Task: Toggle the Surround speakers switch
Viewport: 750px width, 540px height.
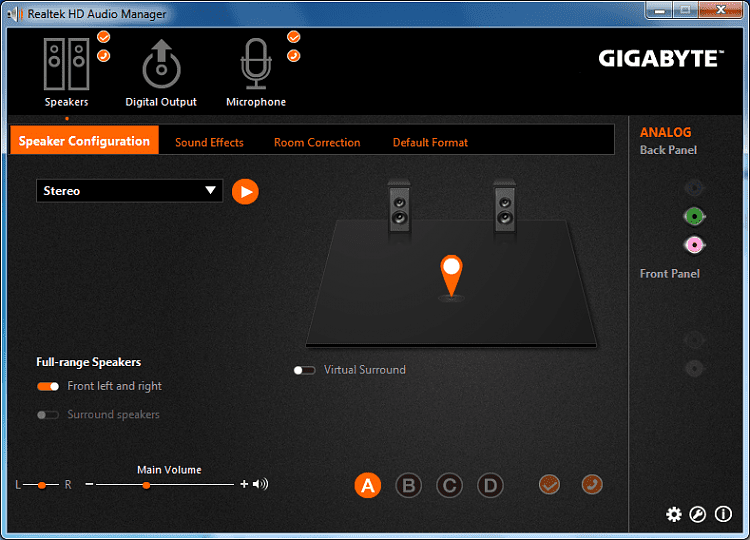Action: click(x=48, y=415)
